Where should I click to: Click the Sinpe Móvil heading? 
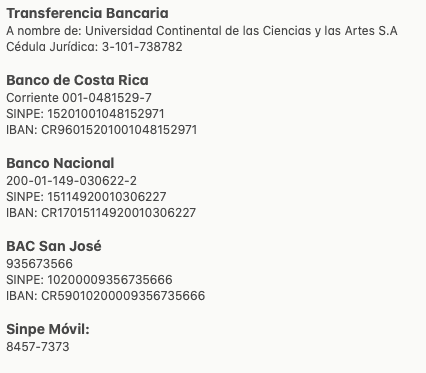[x=48, y=329]
